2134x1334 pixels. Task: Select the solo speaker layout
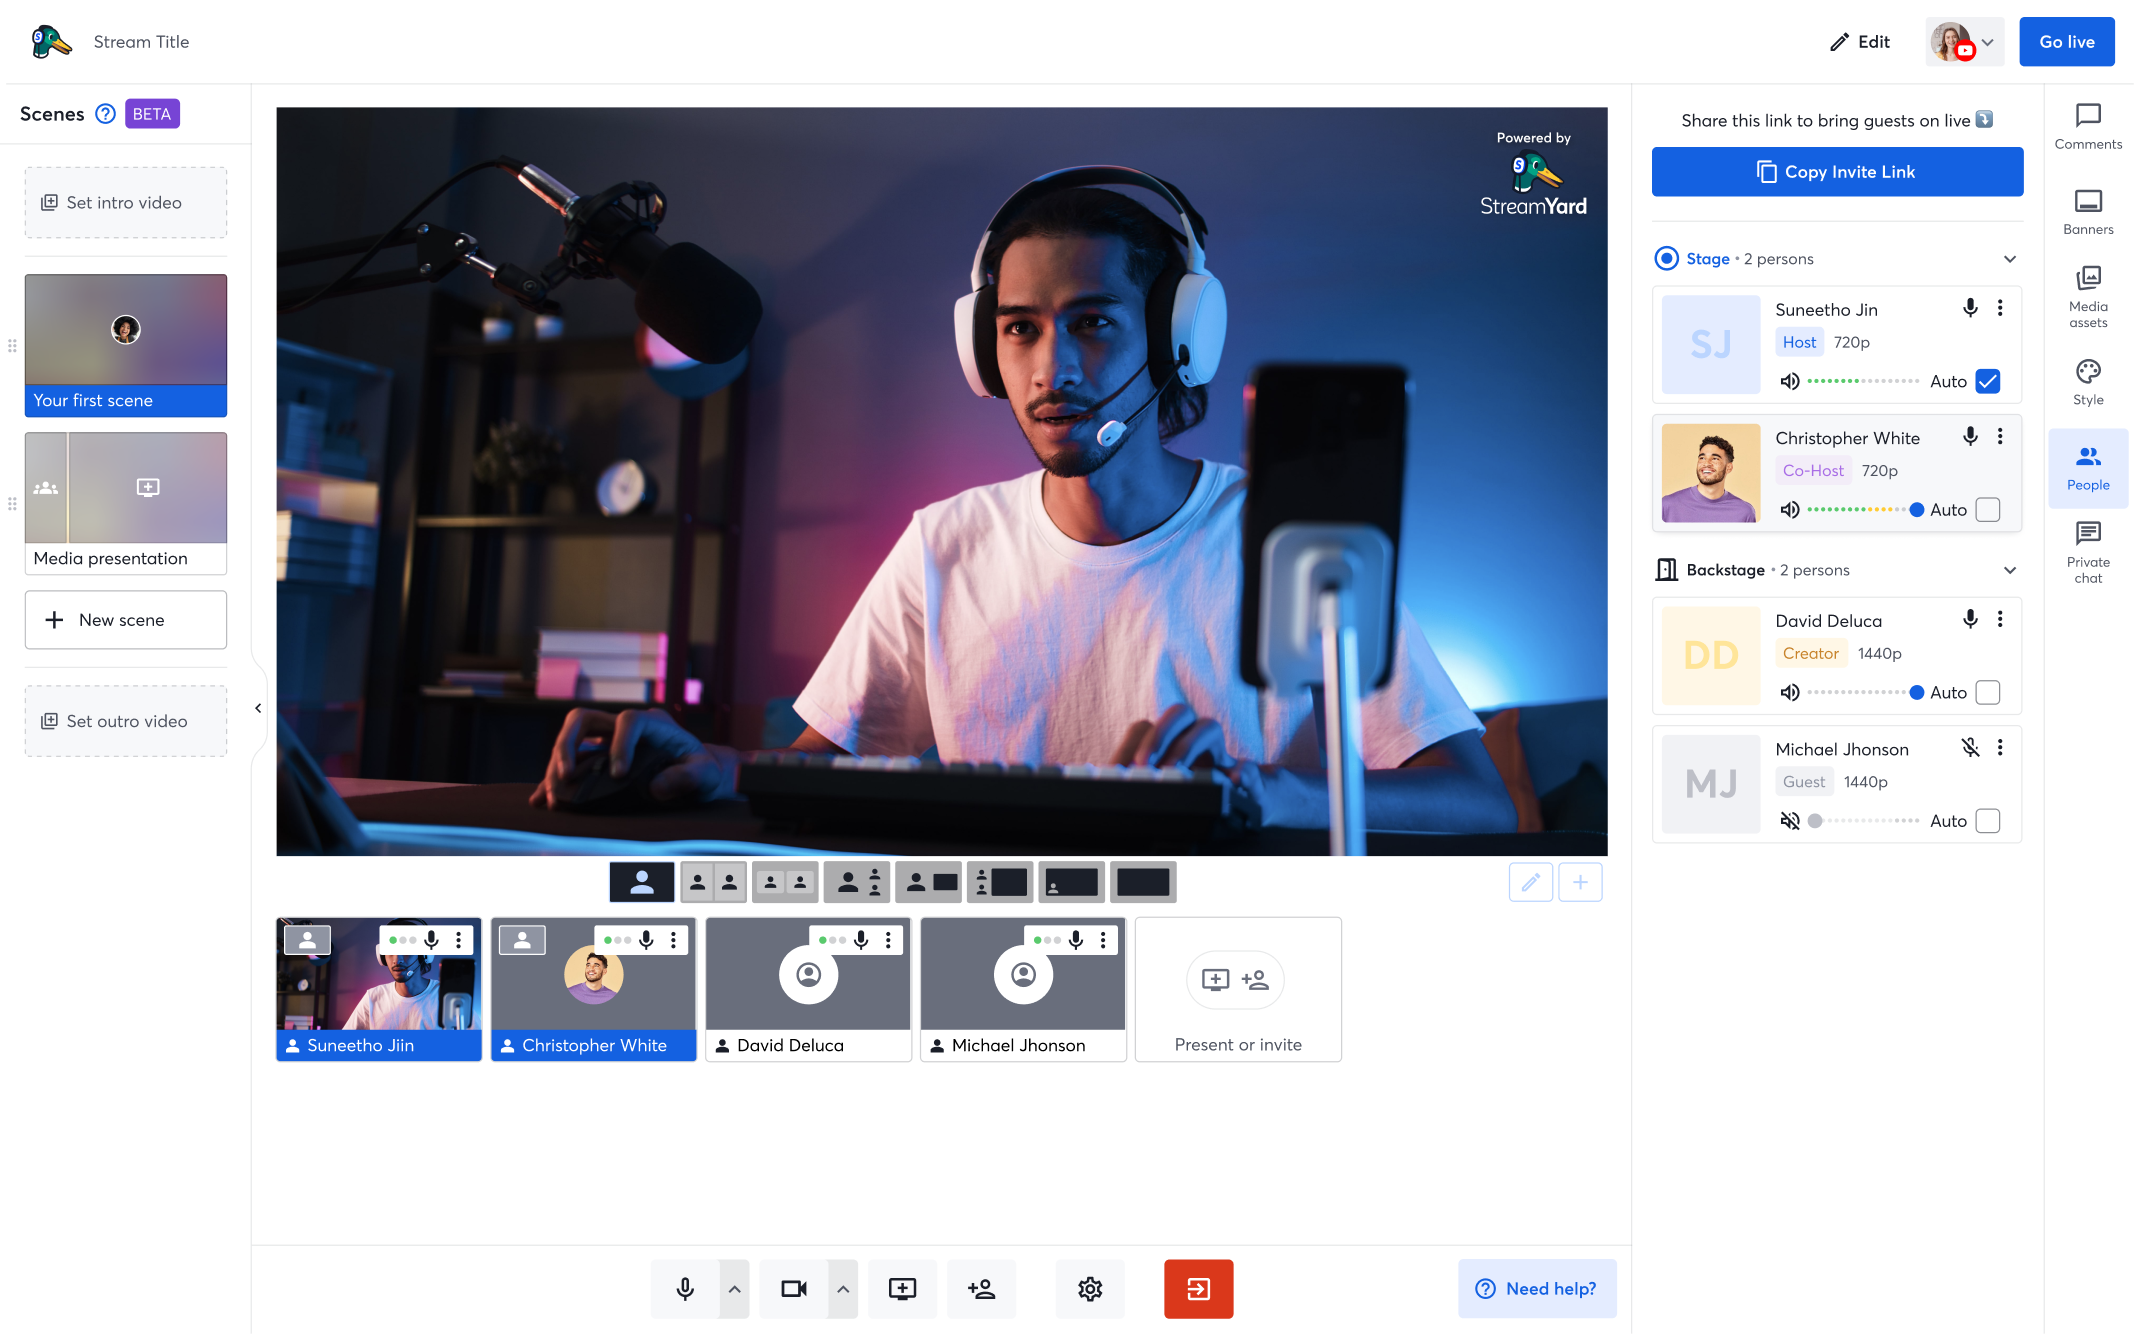pos(641,881)
